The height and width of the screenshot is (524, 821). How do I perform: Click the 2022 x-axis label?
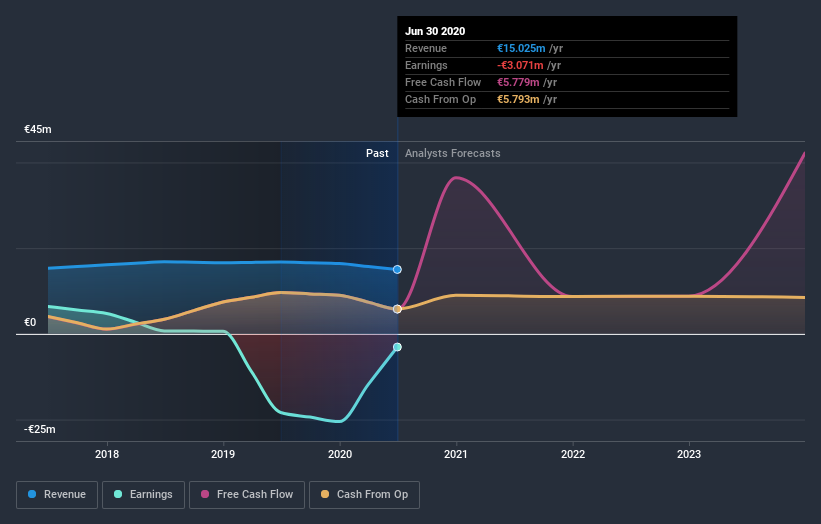pos(573,454)
